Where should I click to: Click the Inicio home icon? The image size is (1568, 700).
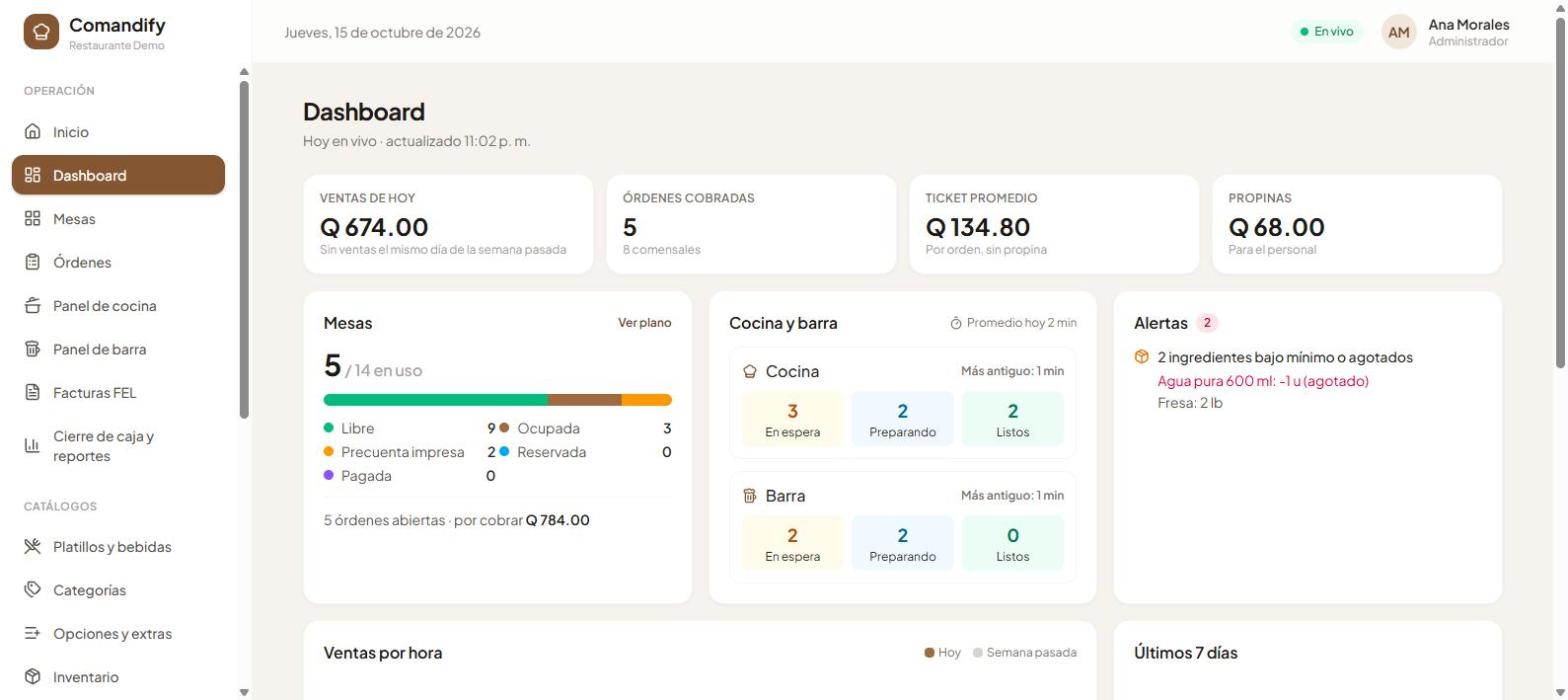pyautogui.click(x=32, y=132)
